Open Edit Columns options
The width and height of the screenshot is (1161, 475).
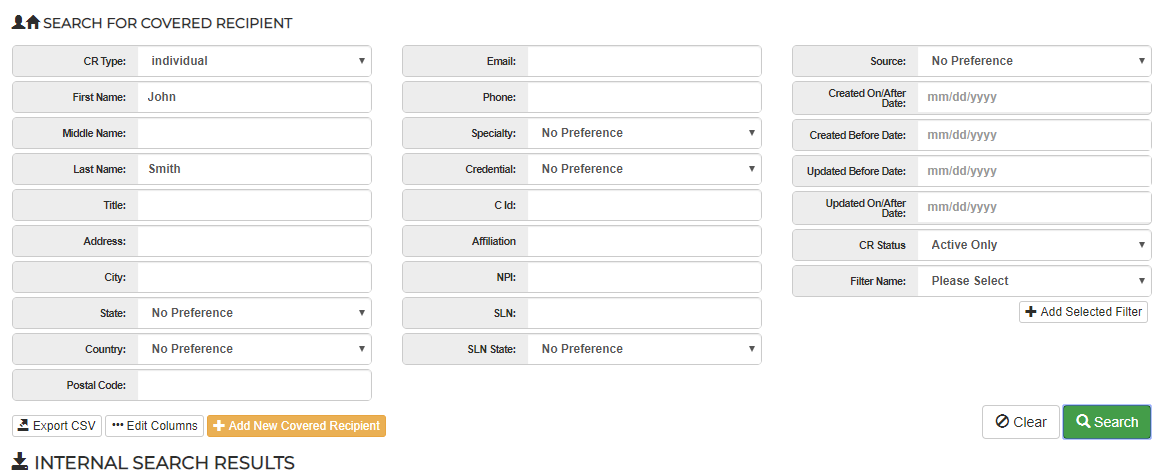coord(154,426)
